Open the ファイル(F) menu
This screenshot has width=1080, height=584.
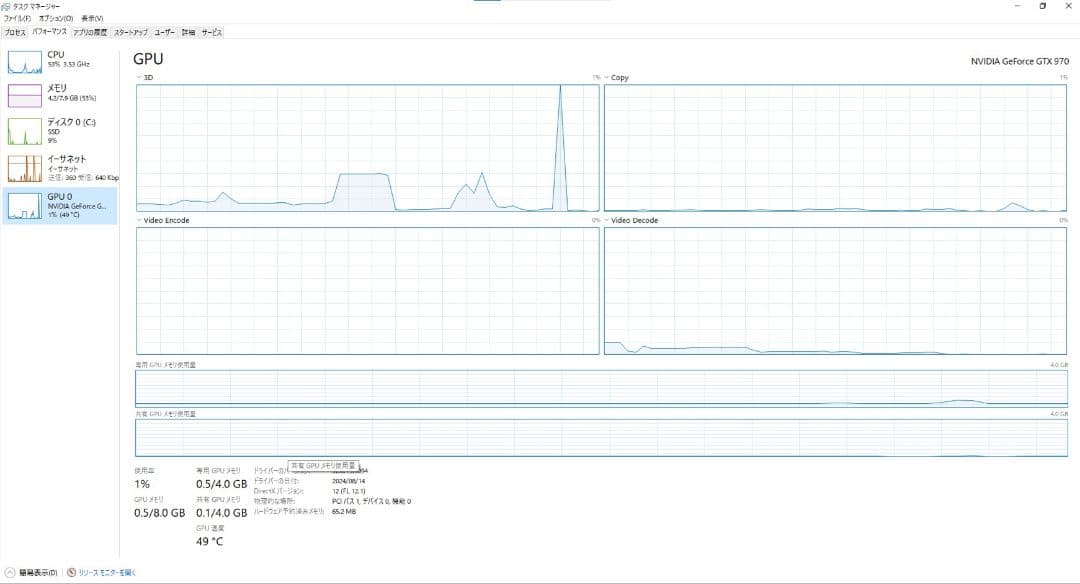[x=17, y=18]
